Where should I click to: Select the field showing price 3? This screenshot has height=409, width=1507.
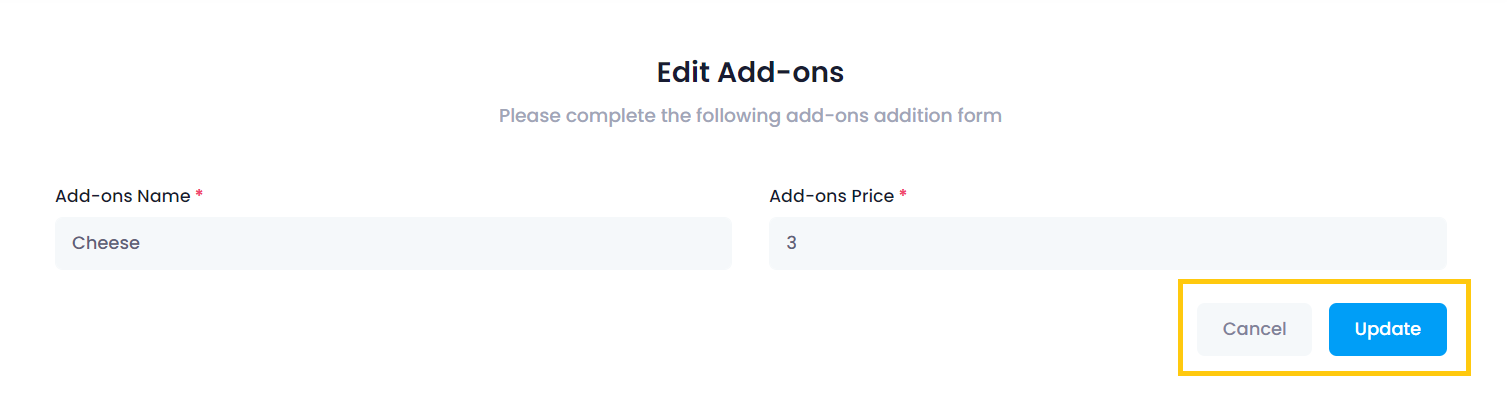pyautogui.click(x=1107, y=243)
